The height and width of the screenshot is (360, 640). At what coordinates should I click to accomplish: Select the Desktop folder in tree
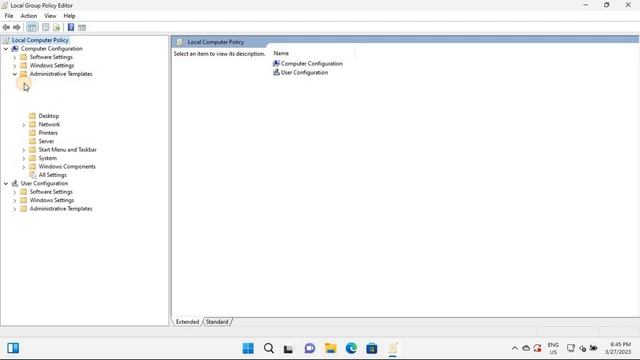49,116
